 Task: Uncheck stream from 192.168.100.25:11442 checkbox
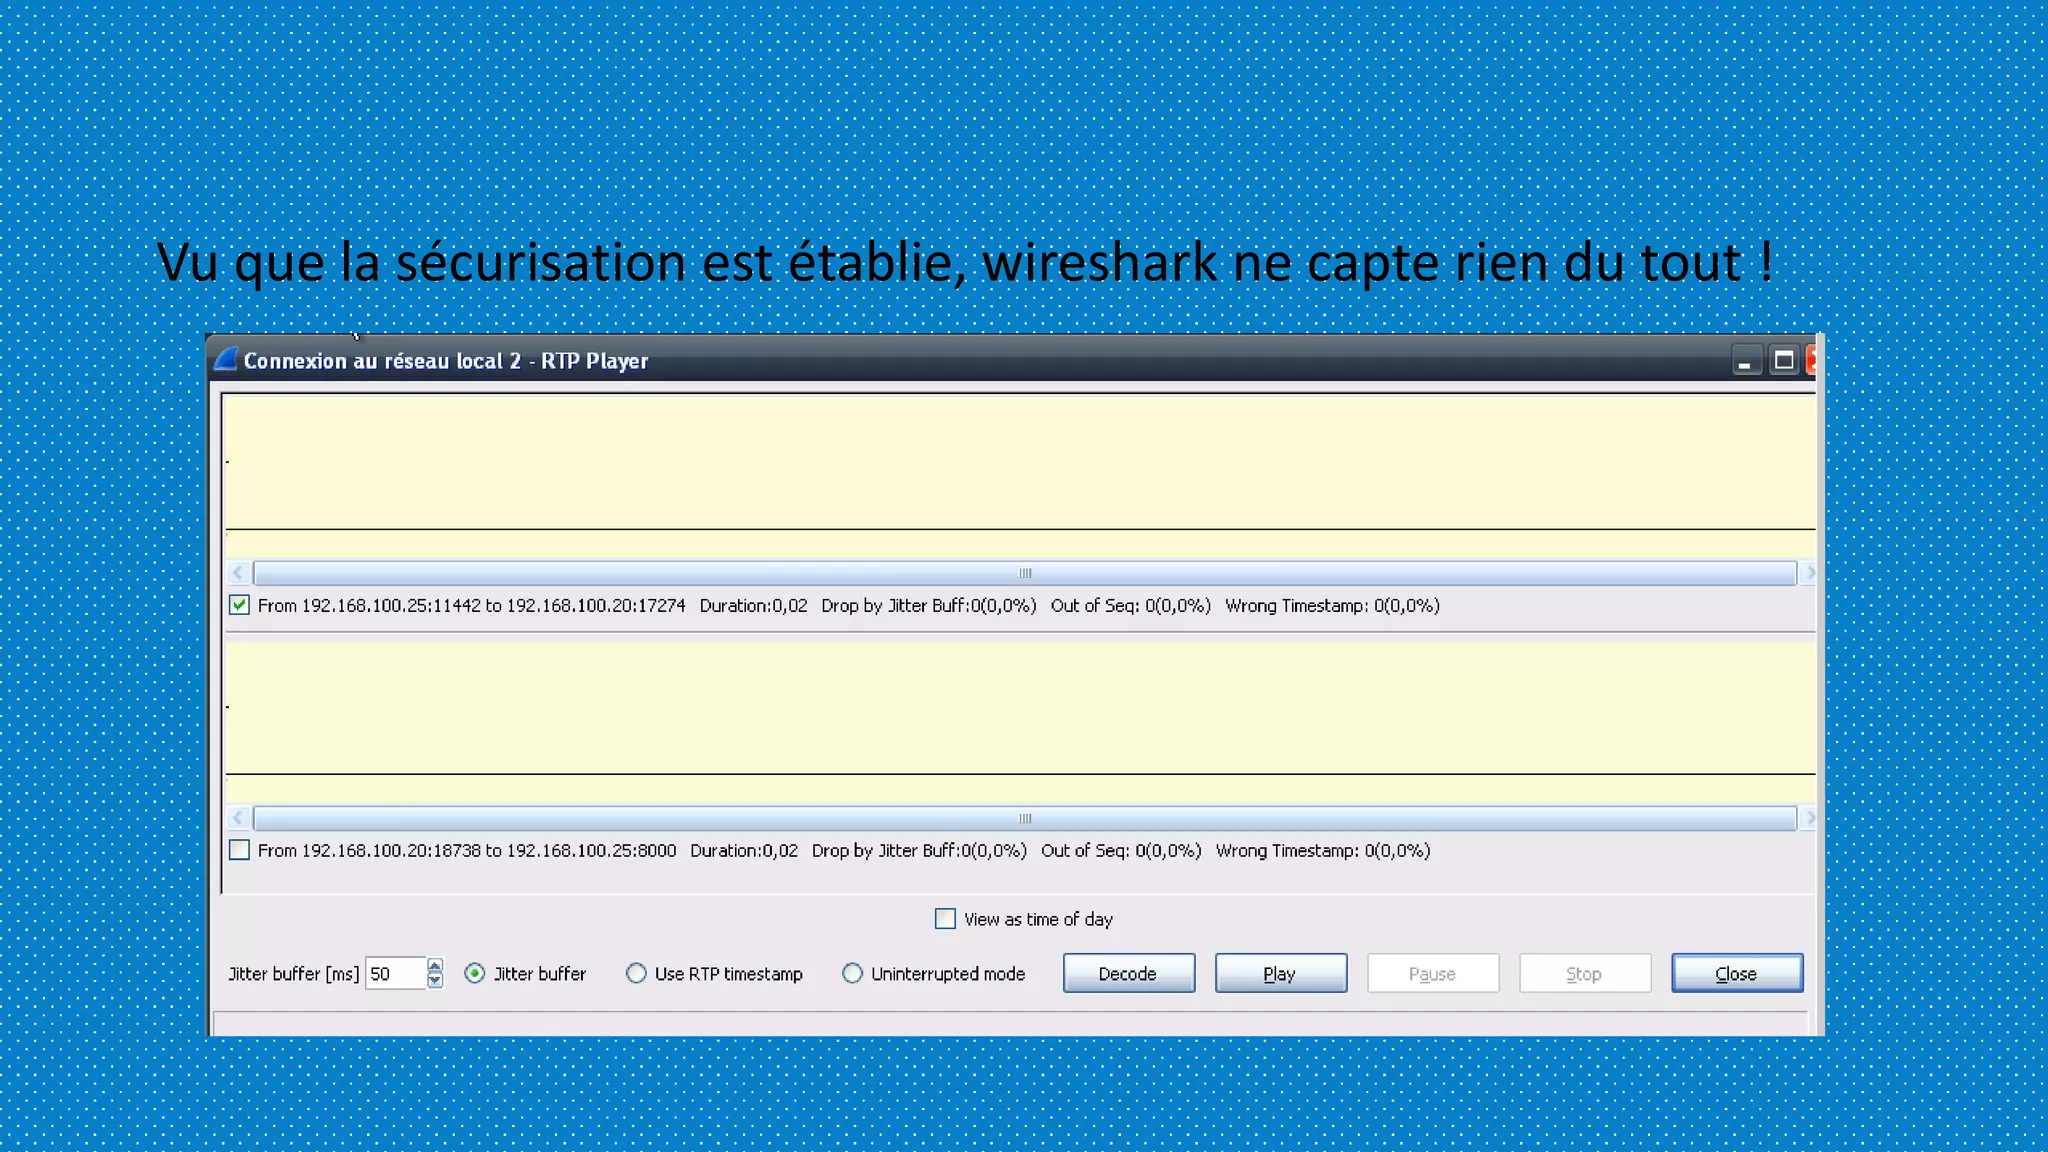point(239,605)
